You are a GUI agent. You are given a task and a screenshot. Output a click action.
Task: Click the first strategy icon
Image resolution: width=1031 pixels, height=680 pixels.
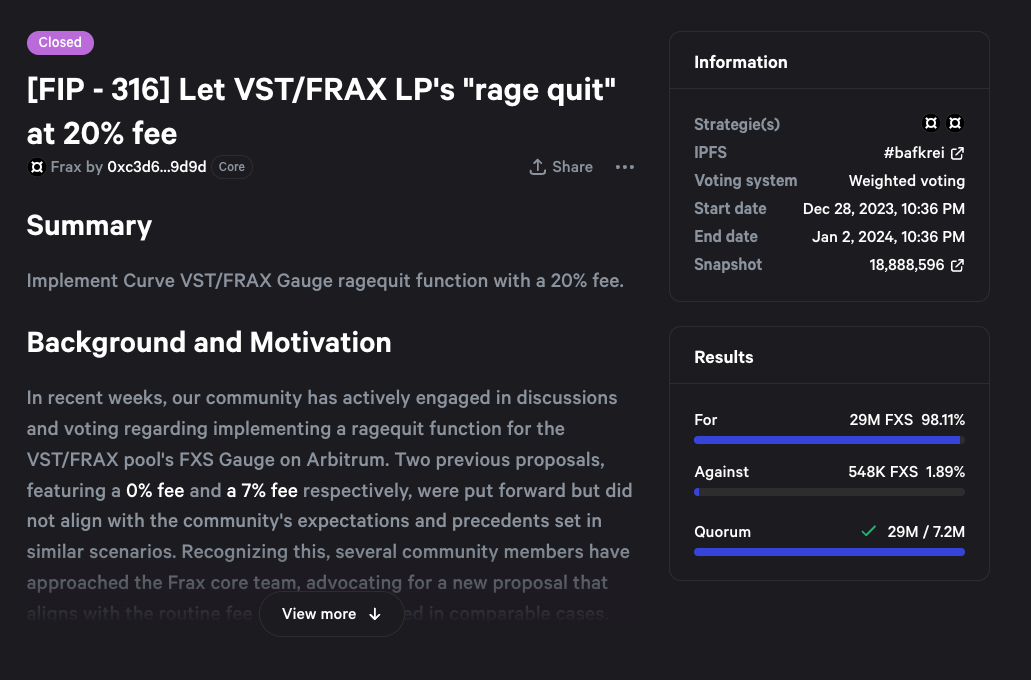click(931, 124)
